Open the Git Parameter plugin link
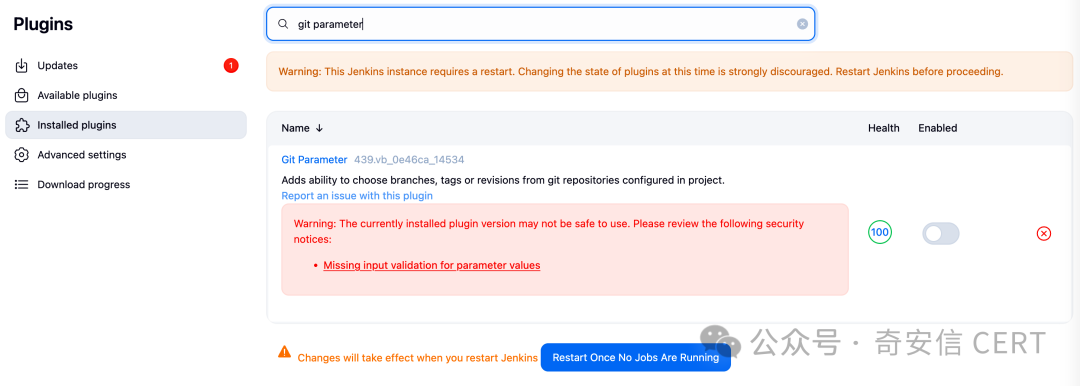The width and height of the screenshot is (1080, 386). (x=314, y=159)
